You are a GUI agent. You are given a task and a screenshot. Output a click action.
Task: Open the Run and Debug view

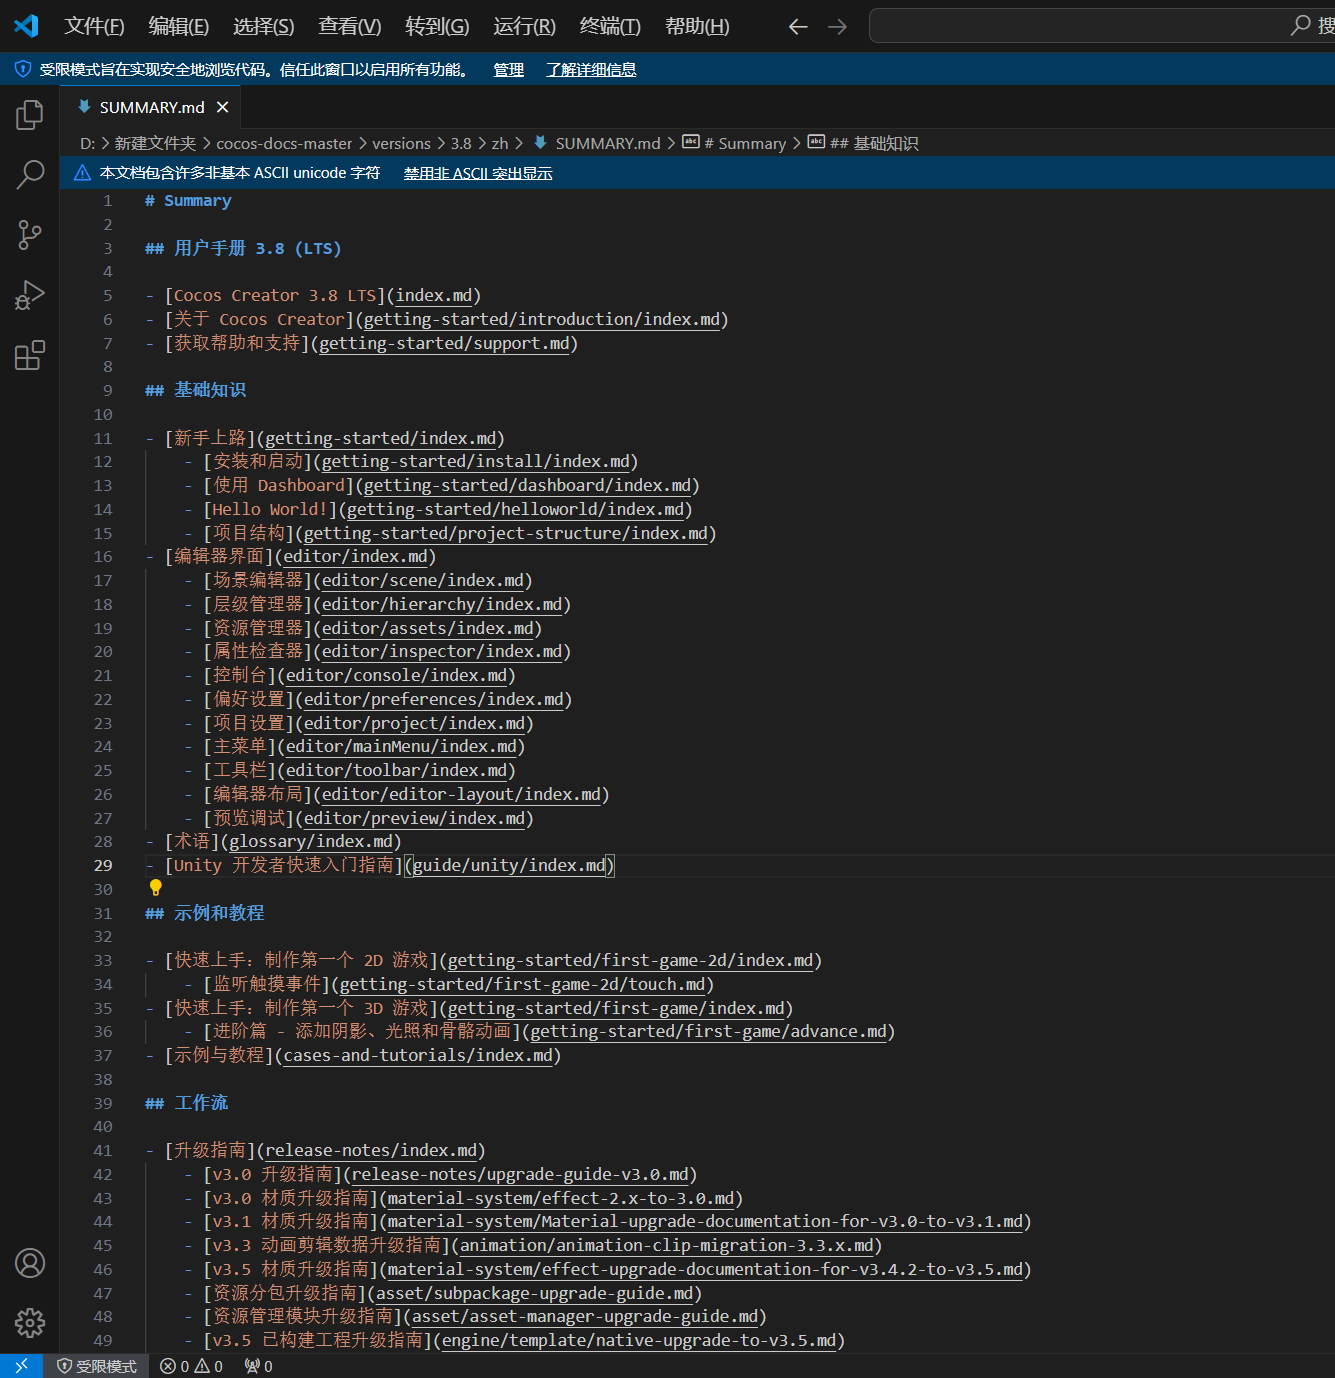[30, 295]
